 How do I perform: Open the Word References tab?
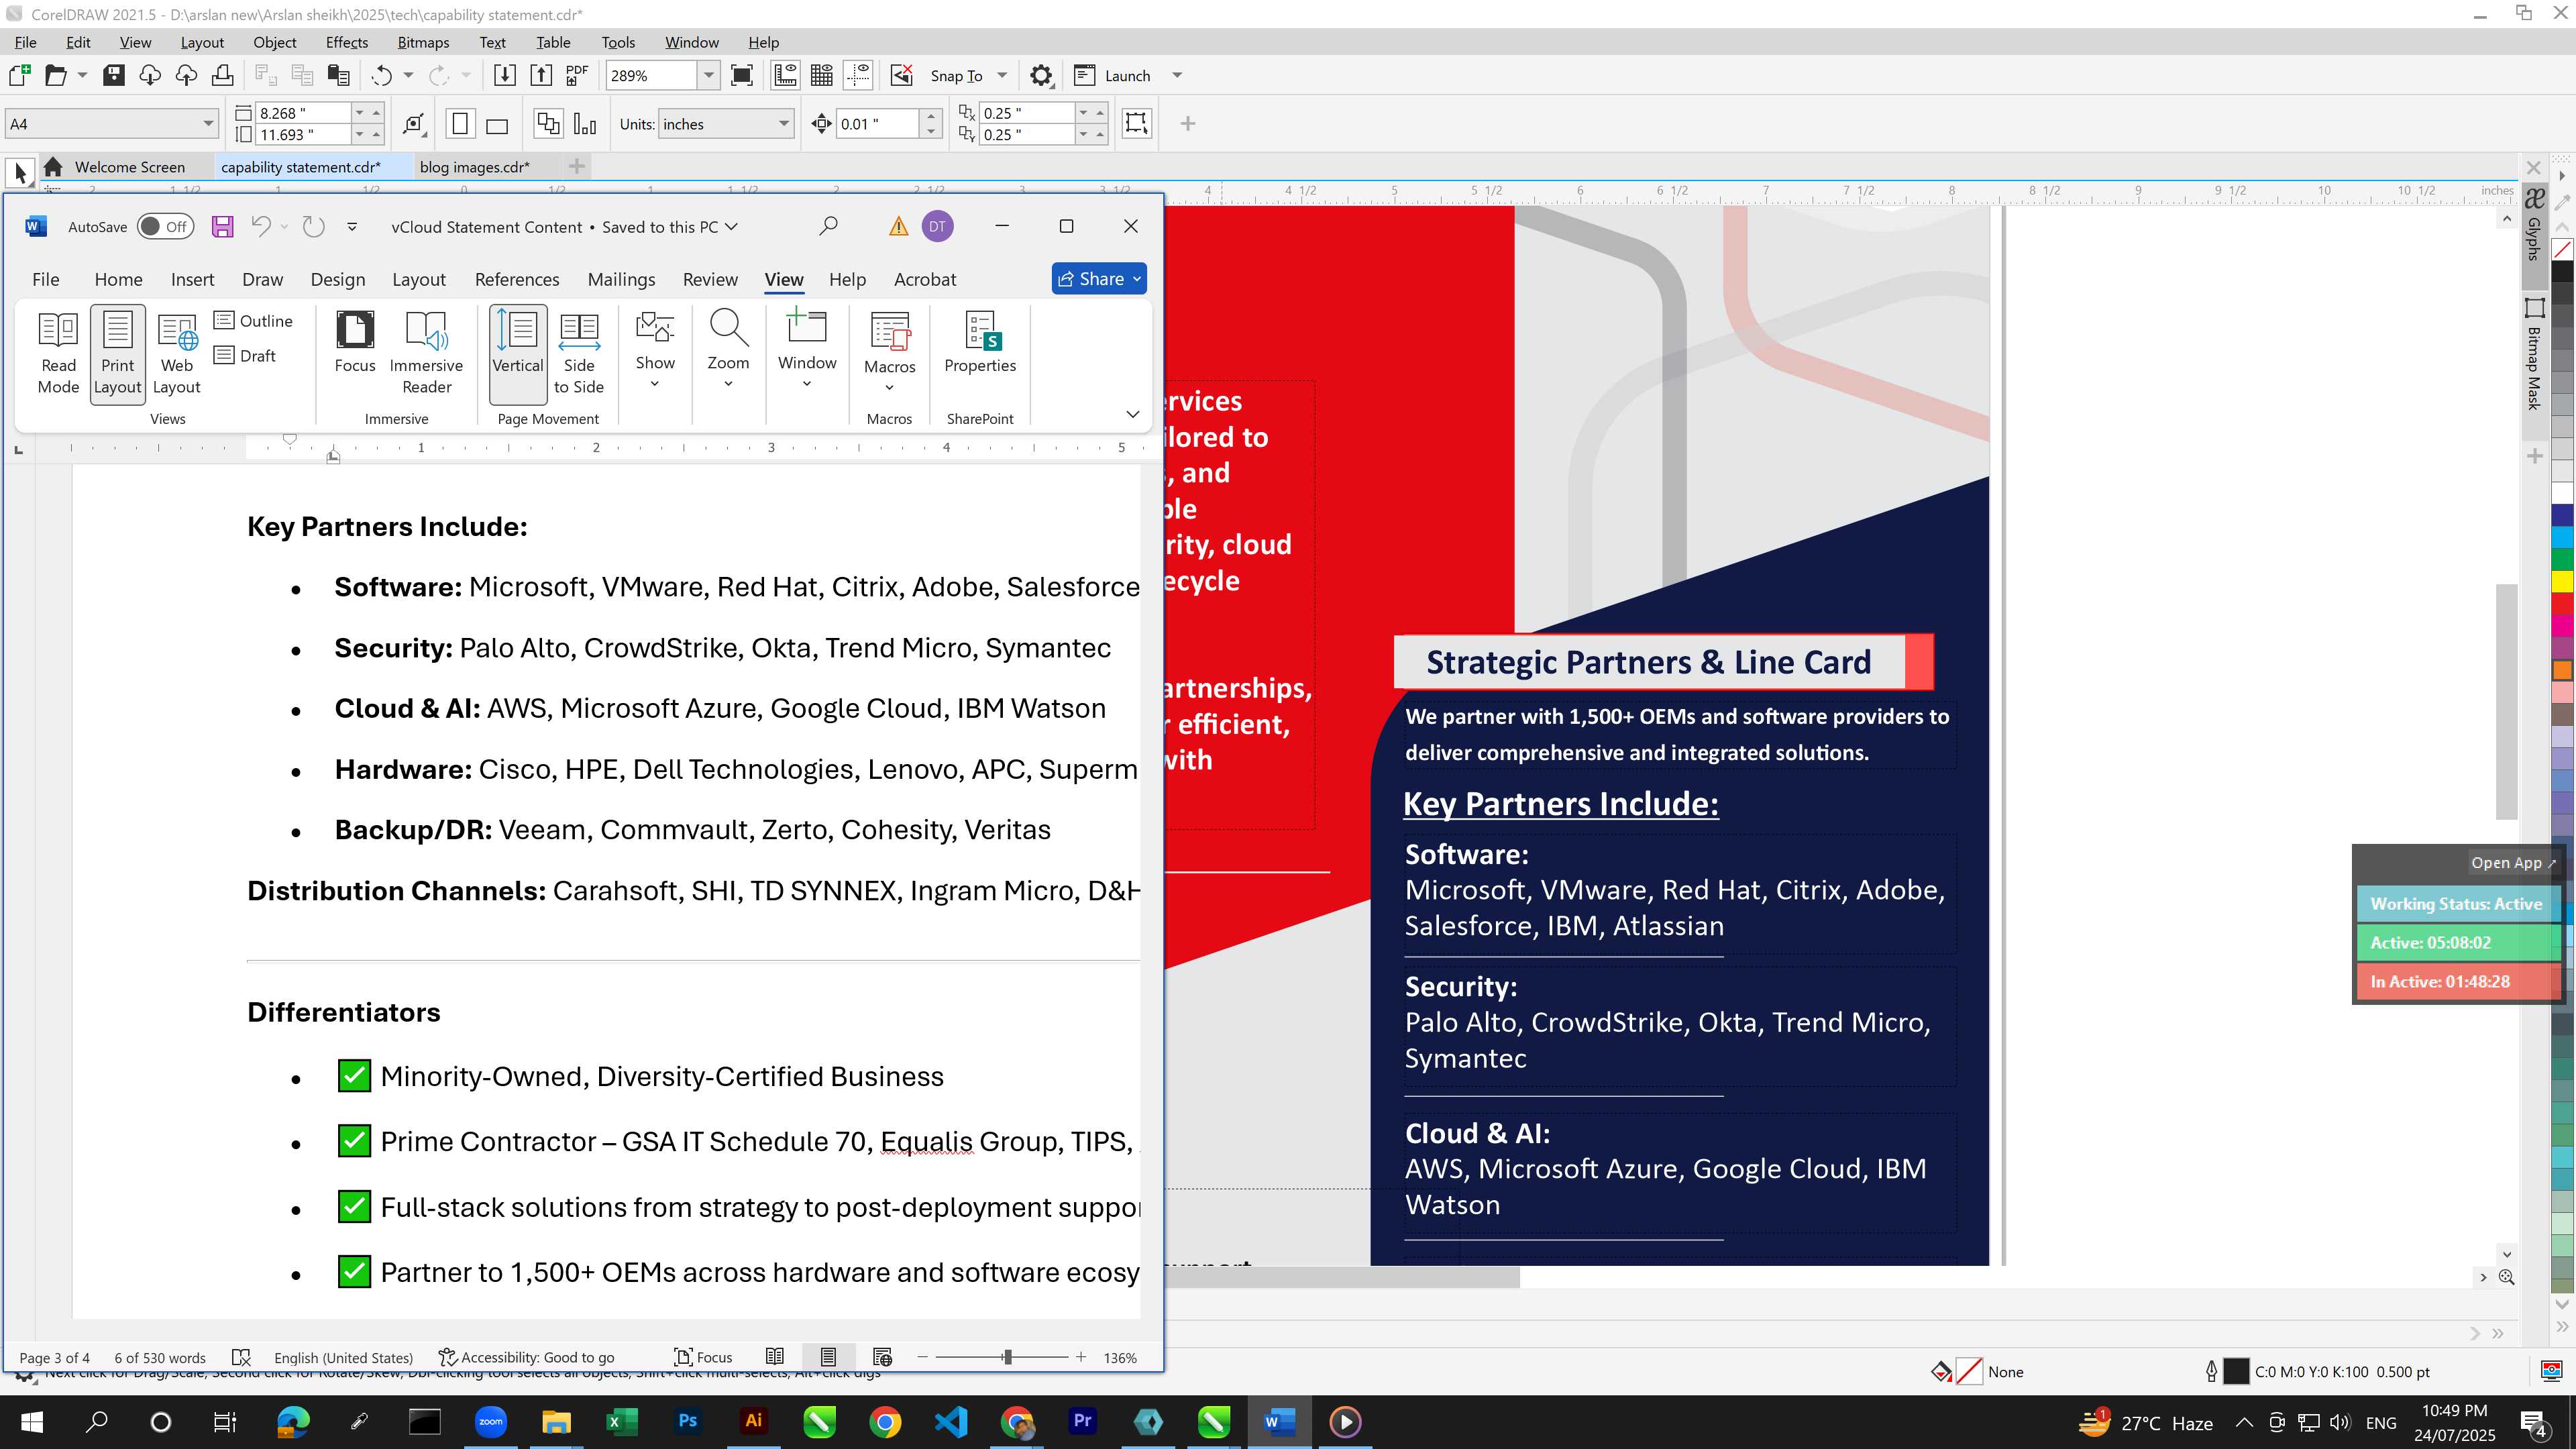point(517,279)
